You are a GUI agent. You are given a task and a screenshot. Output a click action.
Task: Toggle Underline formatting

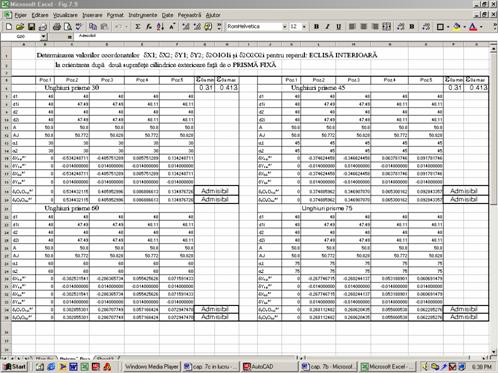(x=338, y=27)
